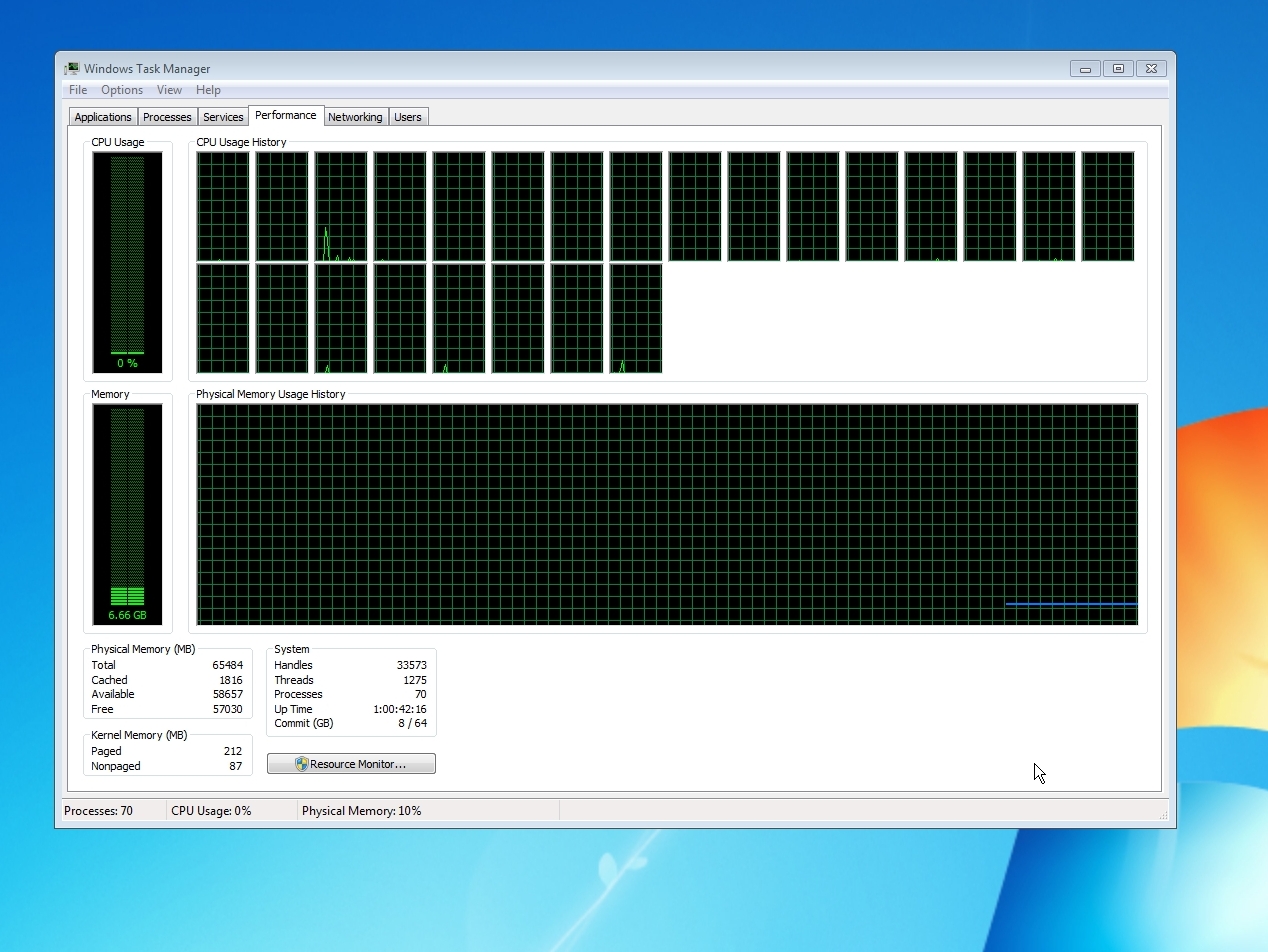Image resolution: width=1268 pixels, height=952 pixels.
Task: Click the Memory meter showing 6.66 GB
Action: pyautogui.click(x=127, y=514)
